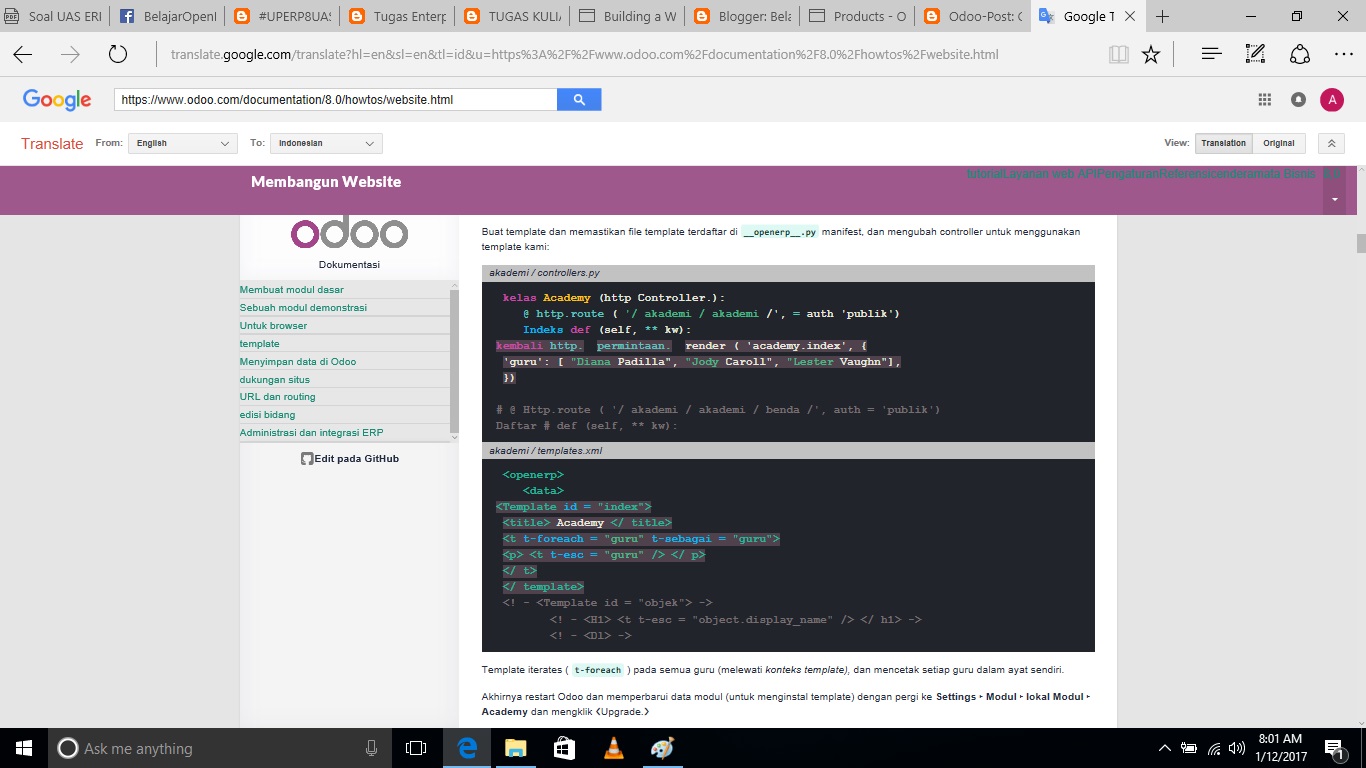Open Menyimpan data di Odoo link
The image size is (1366, 768).
click(298, 361)
